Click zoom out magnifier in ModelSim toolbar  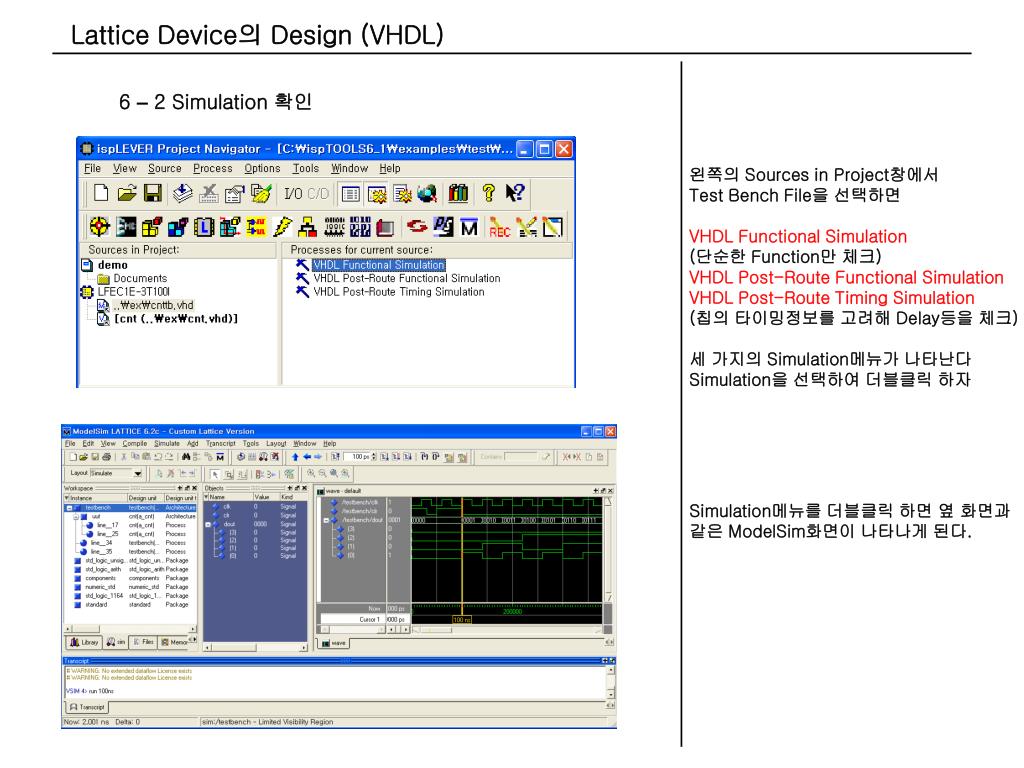322,473
